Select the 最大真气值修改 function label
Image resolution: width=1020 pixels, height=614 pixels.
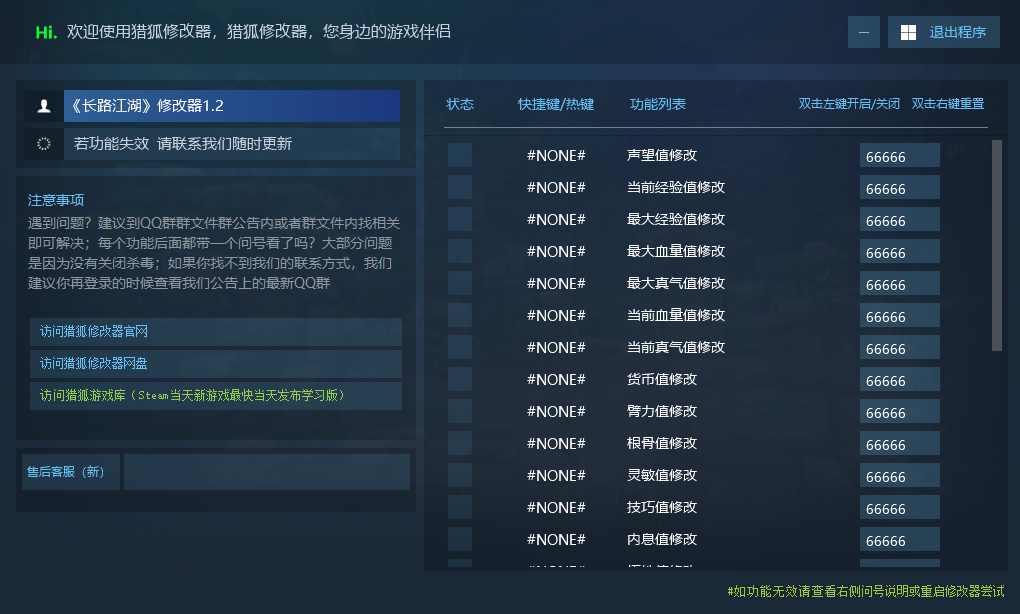coord(676,283)
